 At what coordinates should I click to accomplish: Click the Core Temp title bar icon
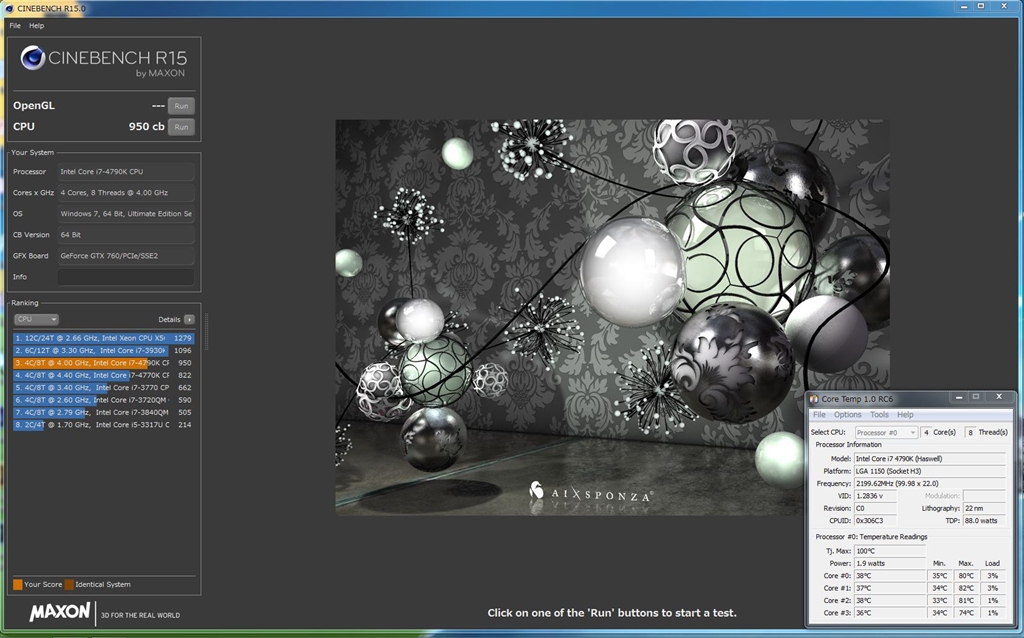click(x=814, y=400)
